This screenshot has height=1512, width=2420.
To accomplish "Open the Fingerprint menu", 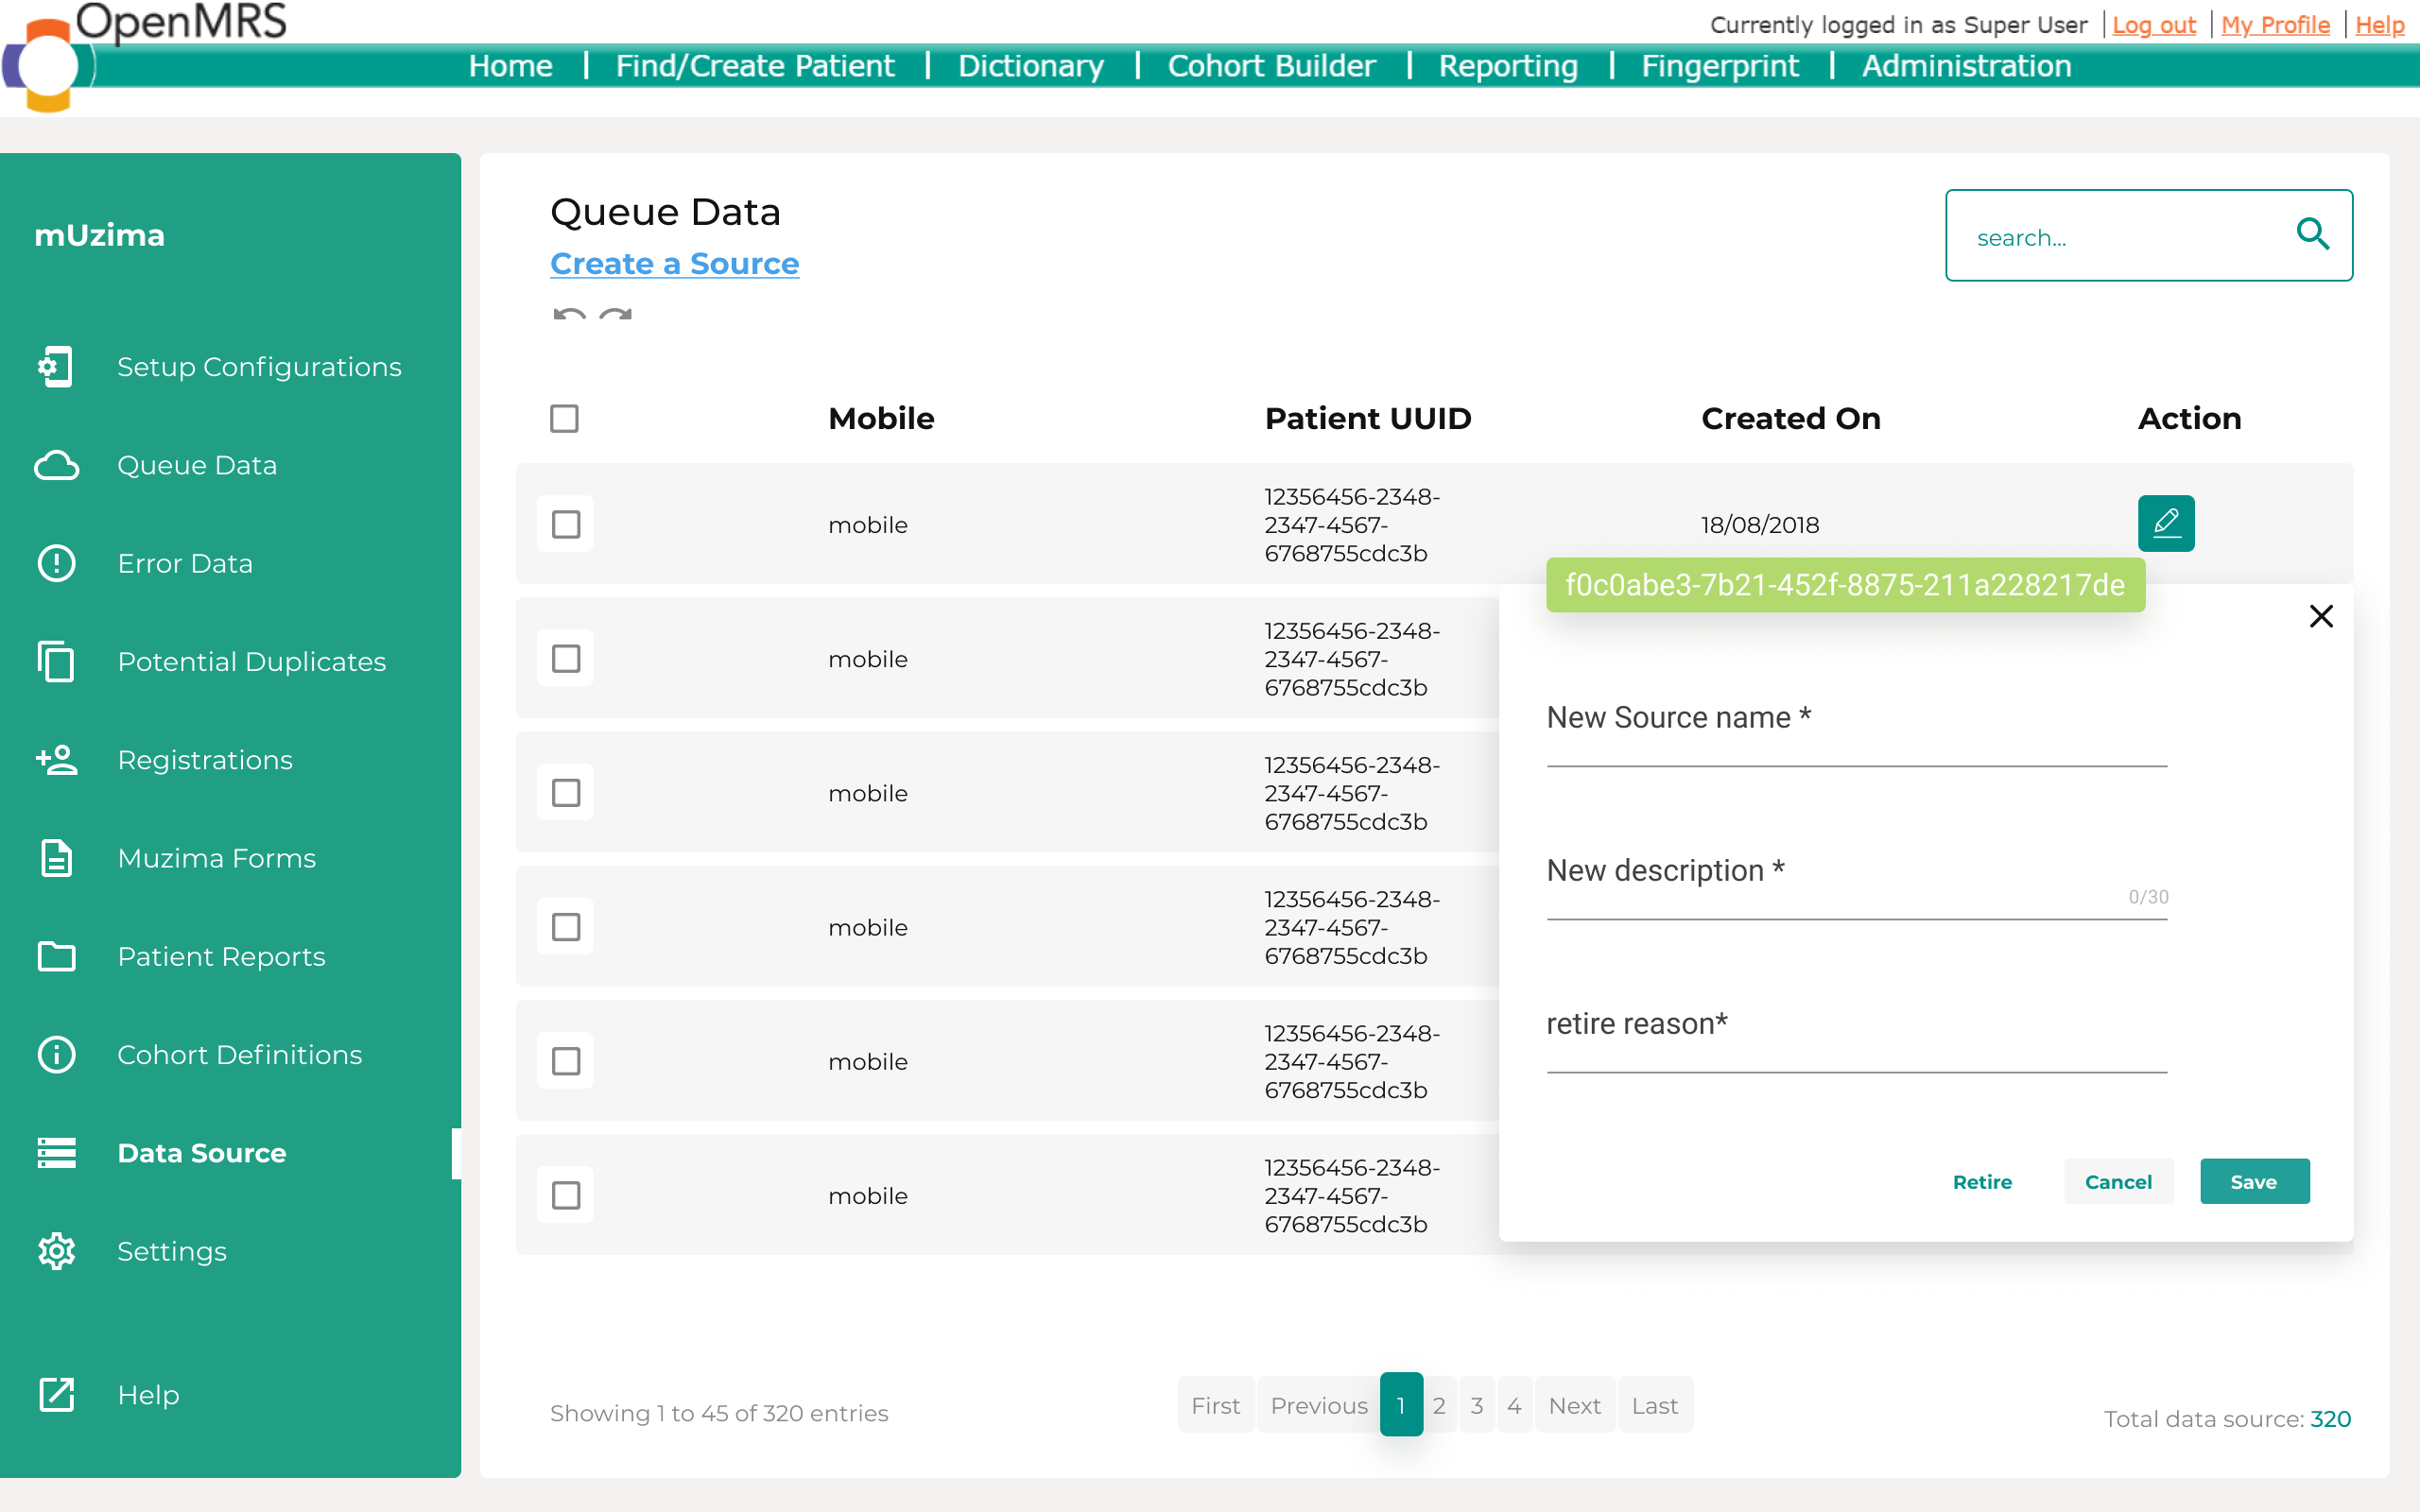I will (x=1720, y=66).
